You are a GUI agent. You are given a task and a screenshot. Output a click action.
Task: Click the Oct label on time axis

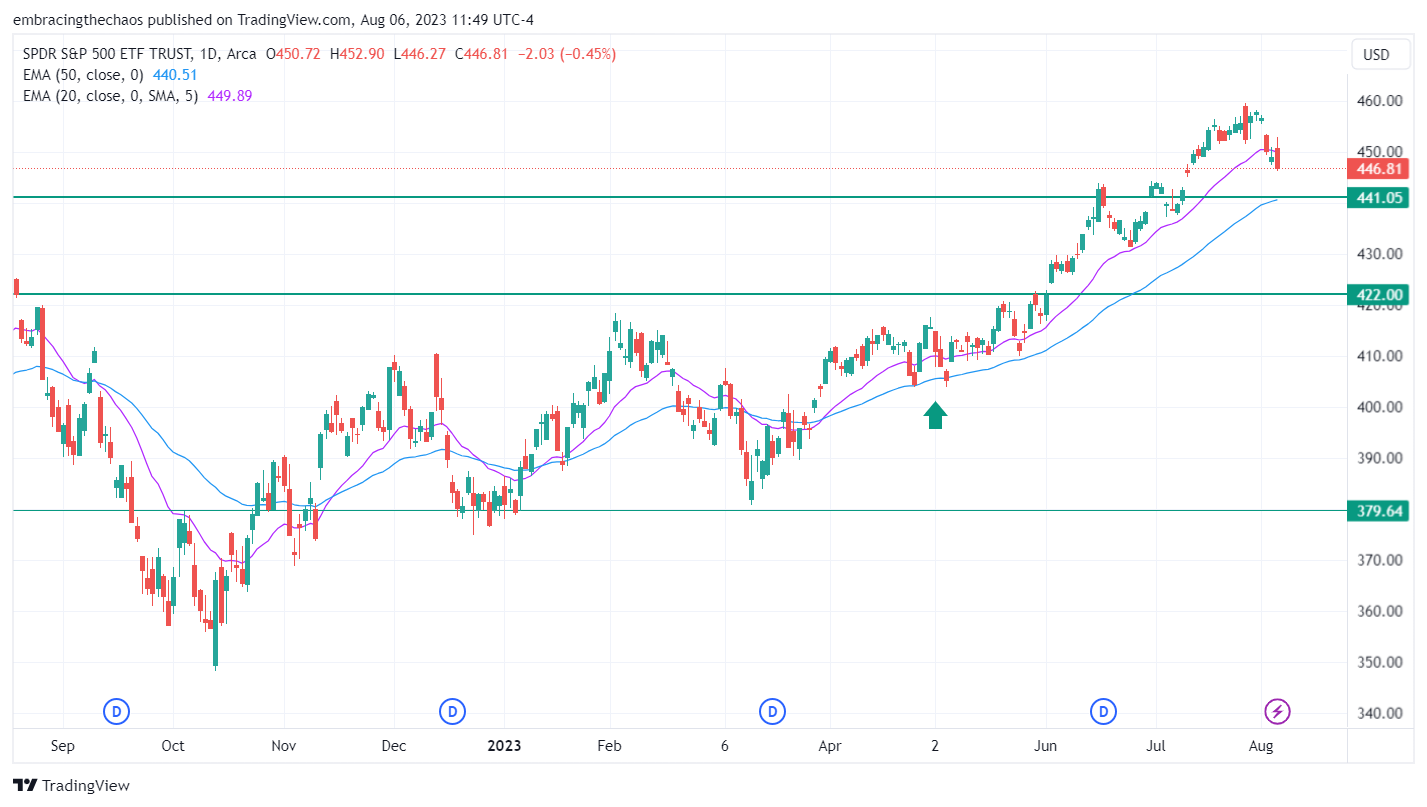[173, 746]
